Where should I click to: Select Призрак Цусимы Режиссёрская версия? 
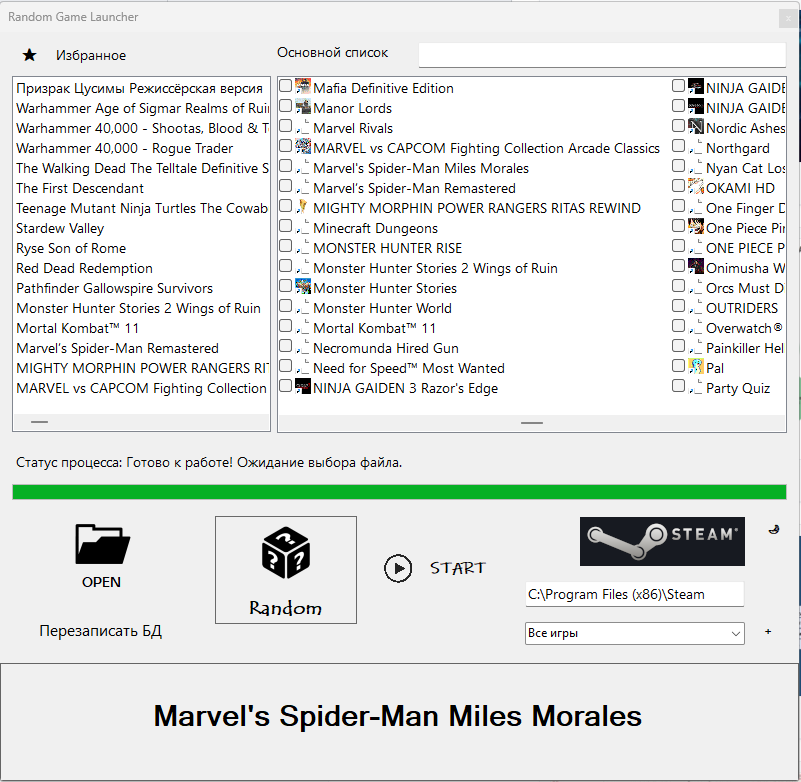coord(139,88)
